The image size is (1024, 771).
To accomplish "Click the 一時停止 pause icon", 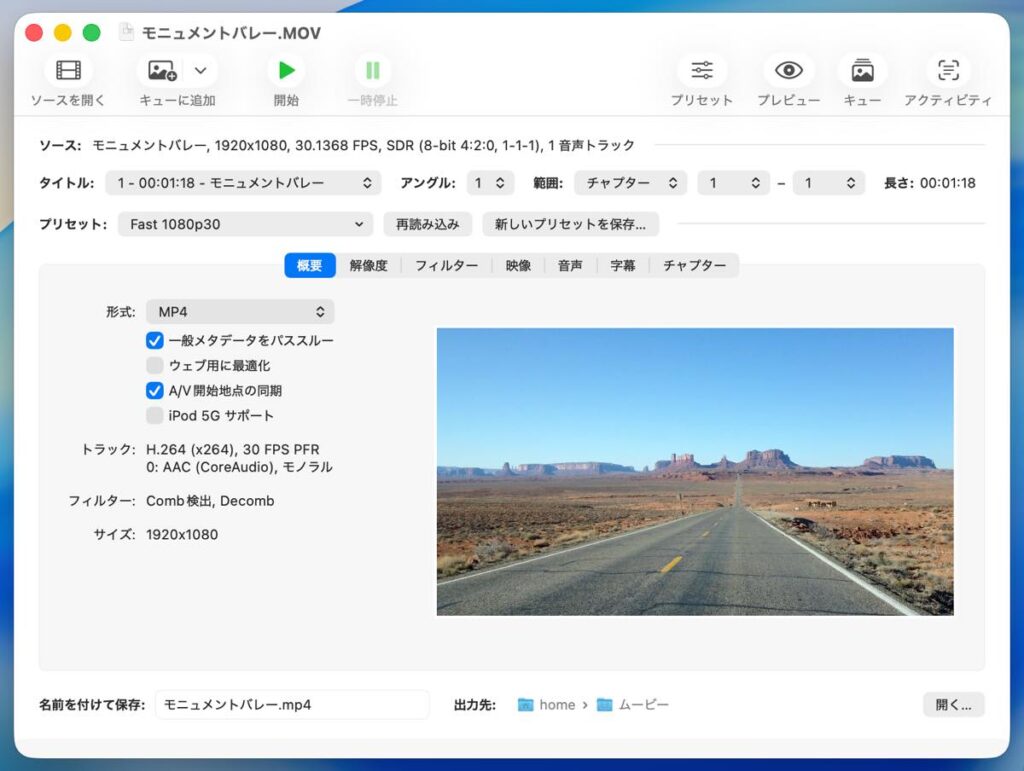I will pyautogui.click(x=372, y=70).
